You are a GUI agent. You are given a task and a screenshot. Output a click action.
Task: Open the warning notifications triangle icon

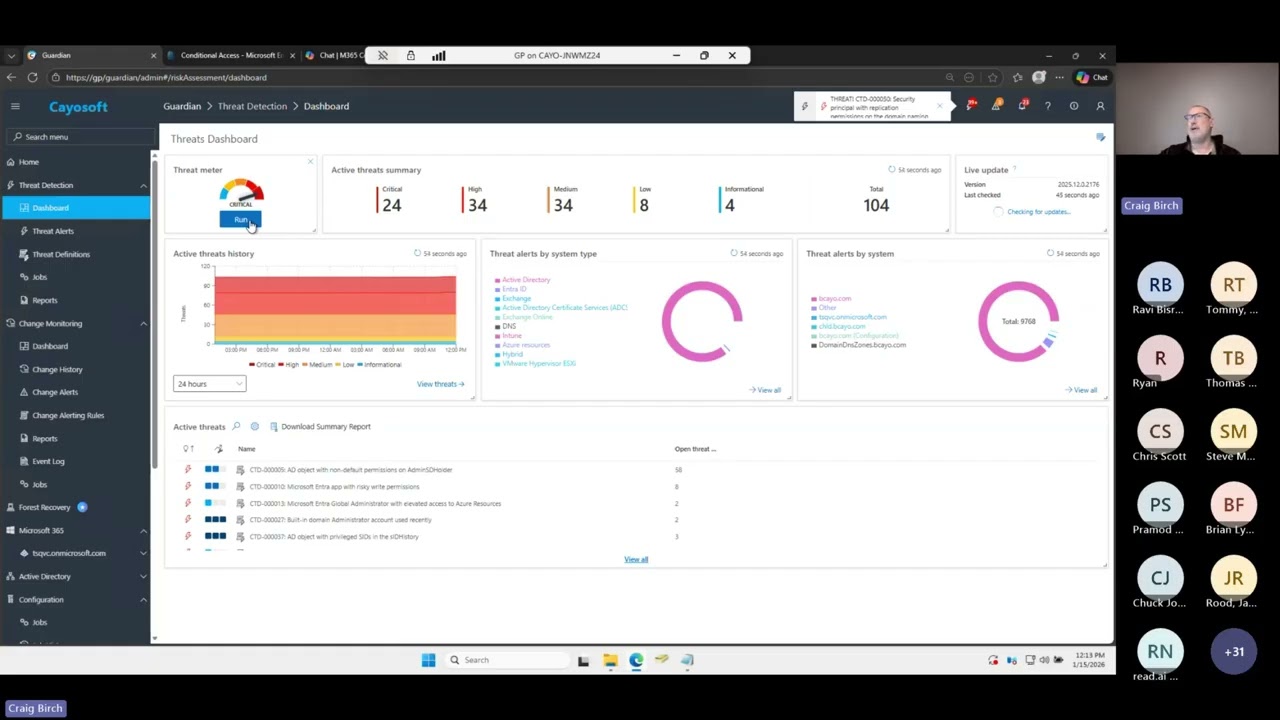(x=996, y=106)
